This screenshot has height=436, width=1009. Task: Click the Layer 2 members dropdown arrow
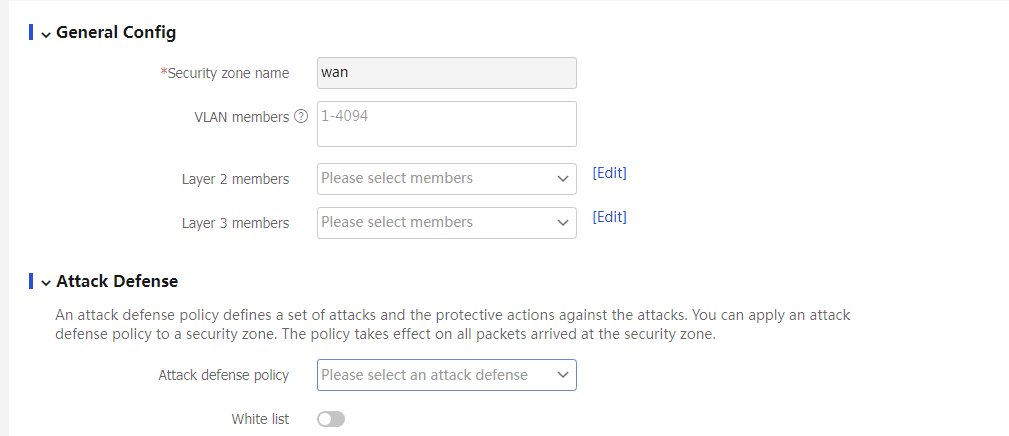tap(562, 179)
